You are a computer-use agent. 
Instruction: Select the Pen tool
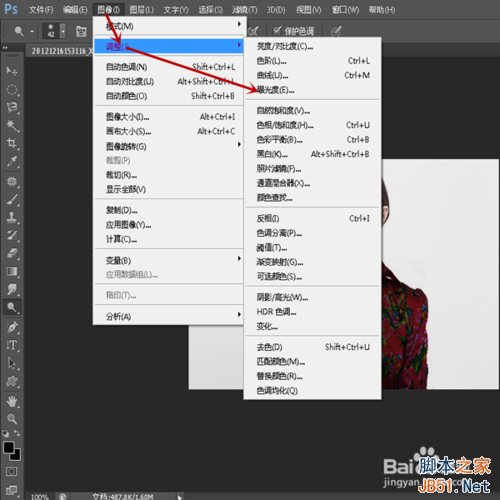(12, 327)
